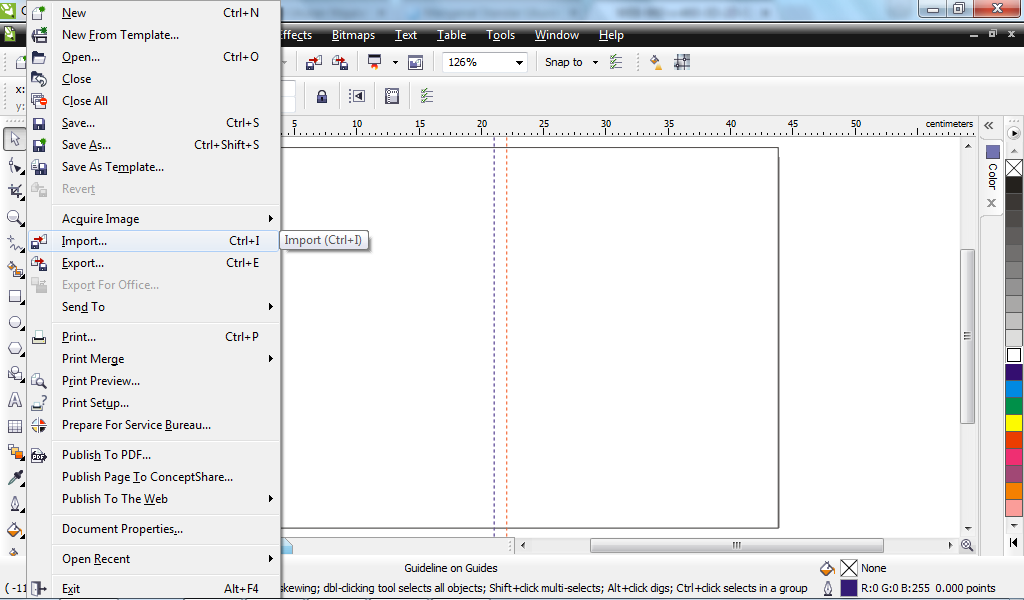Image resolution: width=1024 pixels, height=600 pixels.
Task: Click the blue outline color box in status bar
Action: coord(848,588)
